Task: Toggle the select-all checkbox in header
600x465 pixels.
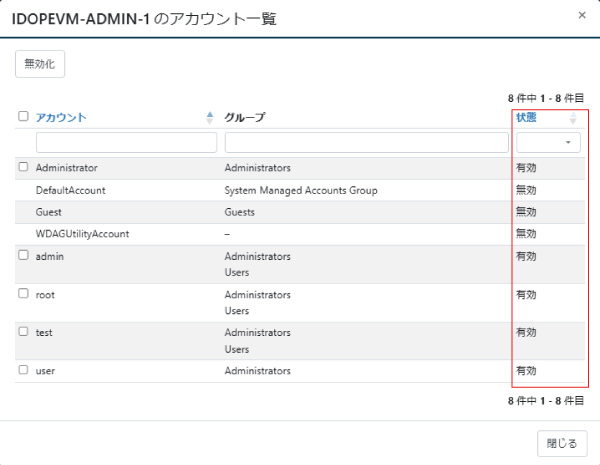Action: (23, 117)
